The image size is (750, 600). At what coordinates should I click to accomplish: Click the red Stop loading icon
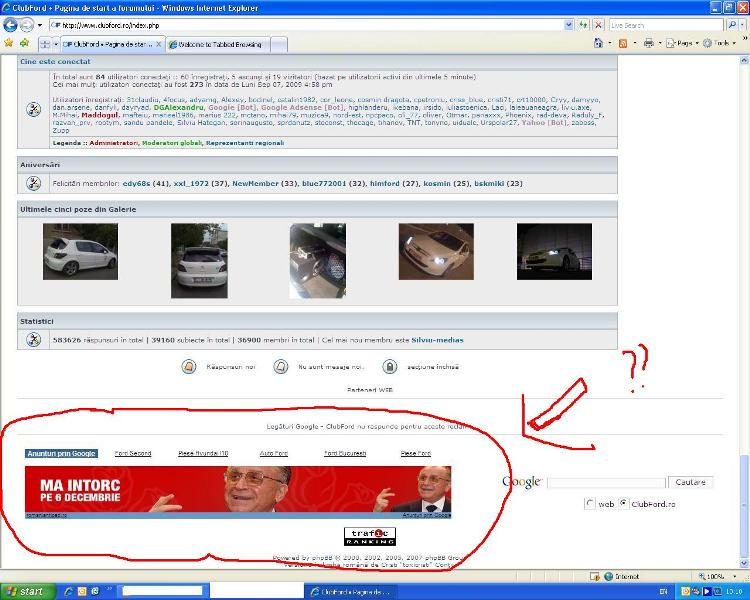(597, 24)
